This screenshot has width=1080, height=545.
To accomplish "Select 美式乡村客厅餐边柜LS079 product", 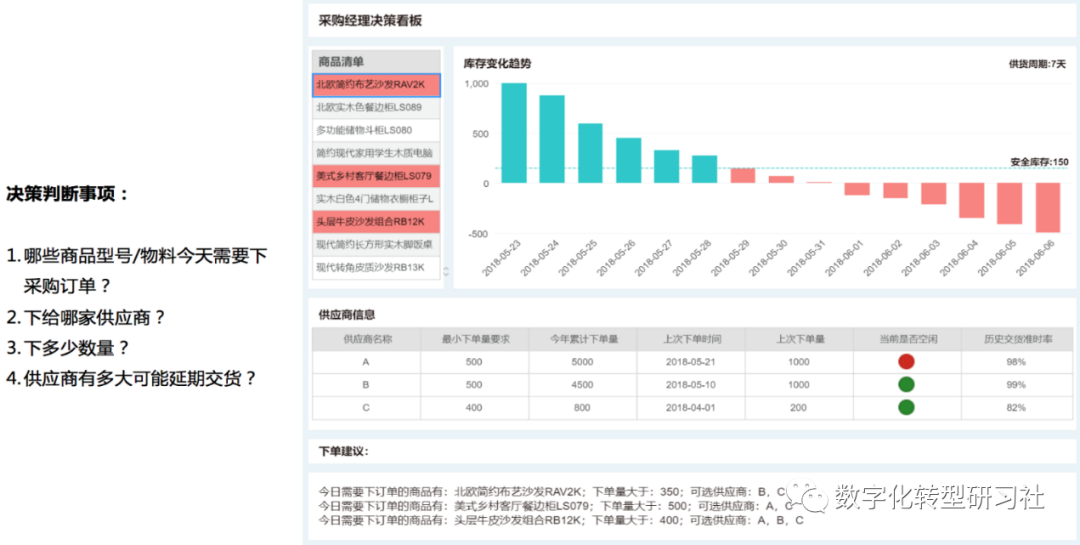I will (376, 176).
